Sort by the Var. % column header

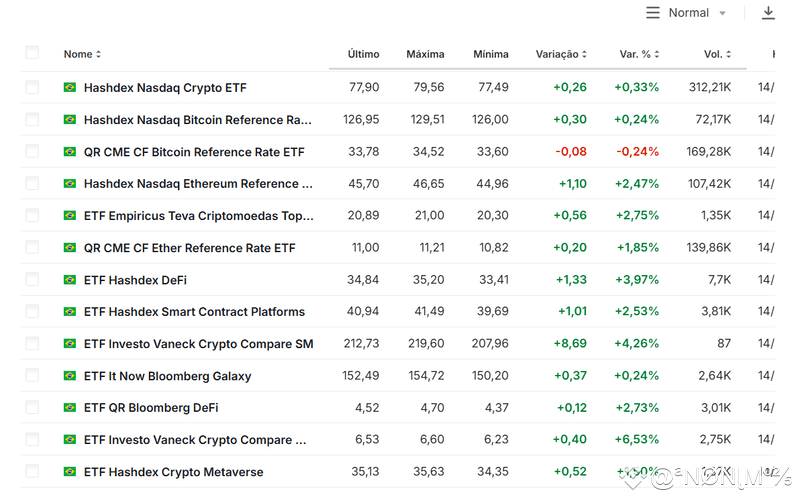pyautogui.click(x=639, y=54)
